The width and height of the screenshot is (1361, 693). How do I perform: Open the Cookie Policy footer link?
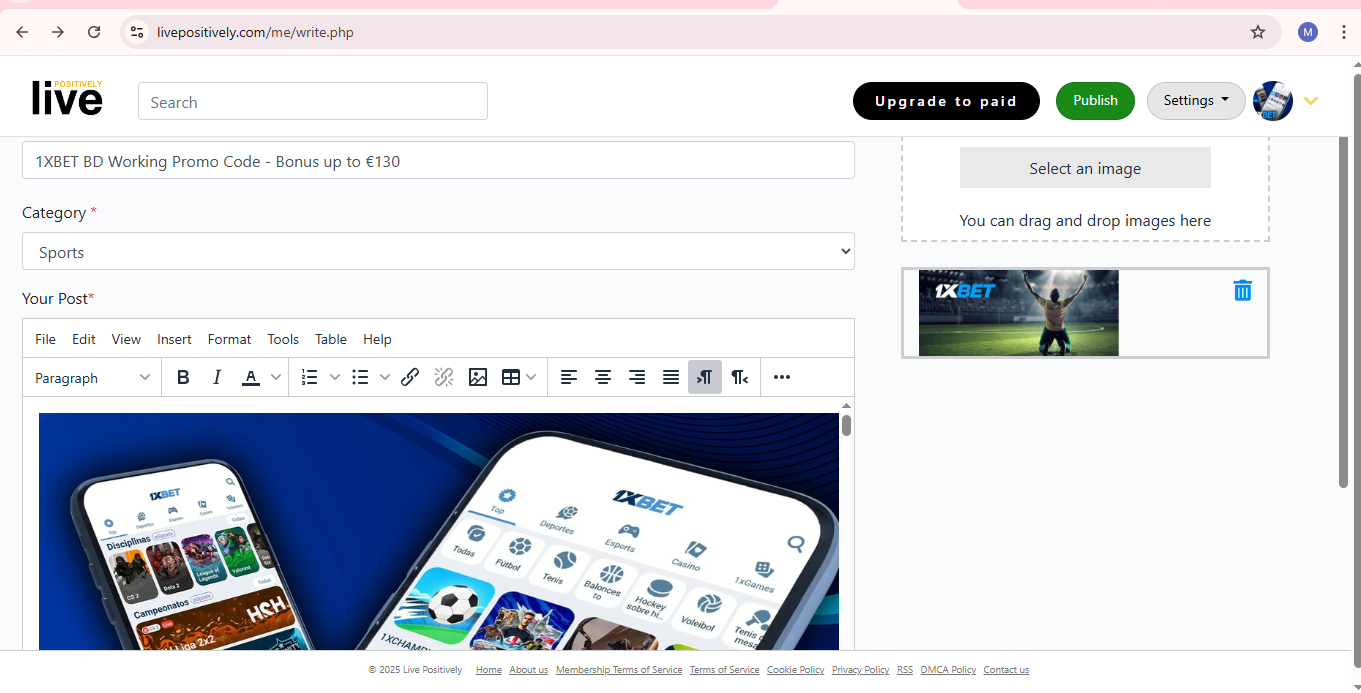click(796, 670)
